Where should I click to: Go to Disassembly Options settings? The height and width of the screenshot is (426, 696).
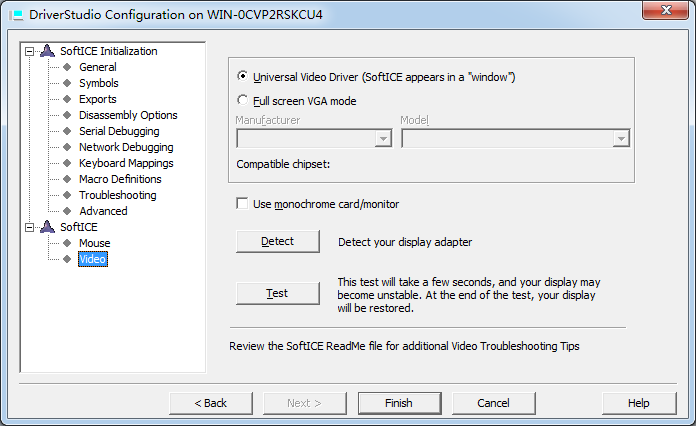click(x=128, y=115)
